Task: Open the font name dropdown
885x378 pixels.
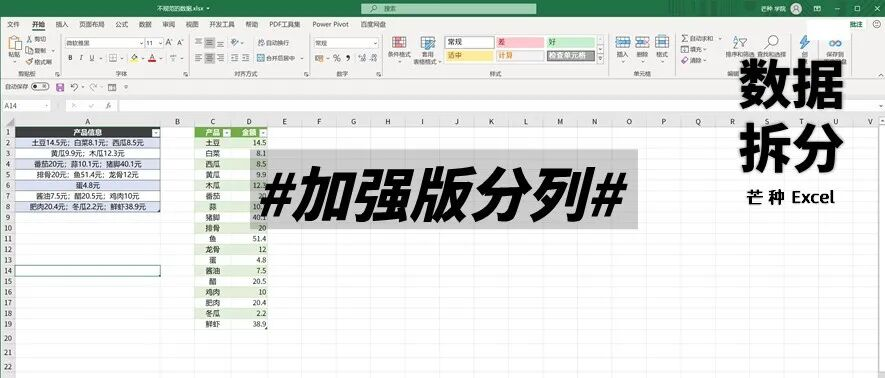Action: click(x=141, y=43)
